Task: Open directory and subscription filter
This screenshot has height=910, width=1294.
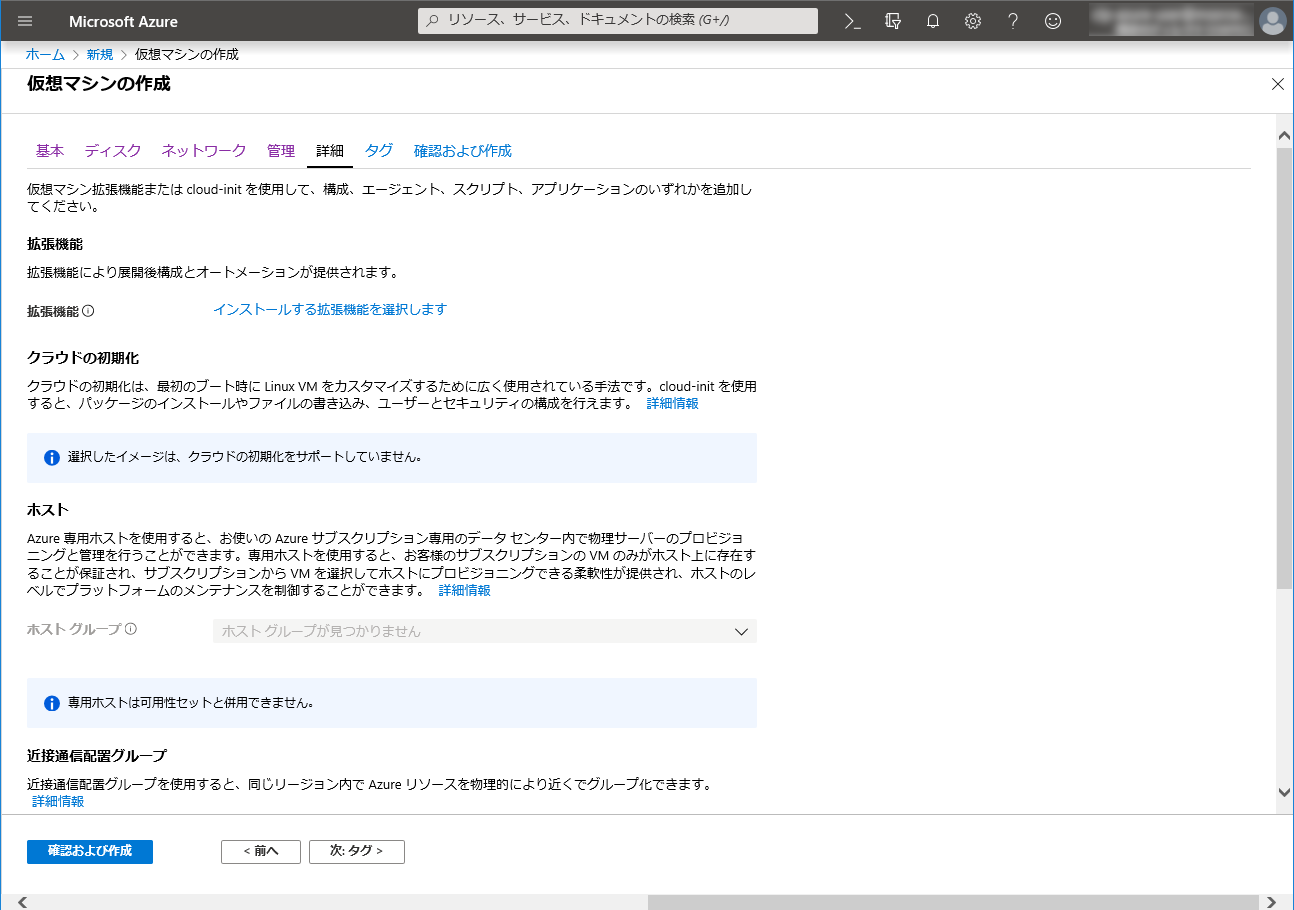Action: [x=893, y=21]
